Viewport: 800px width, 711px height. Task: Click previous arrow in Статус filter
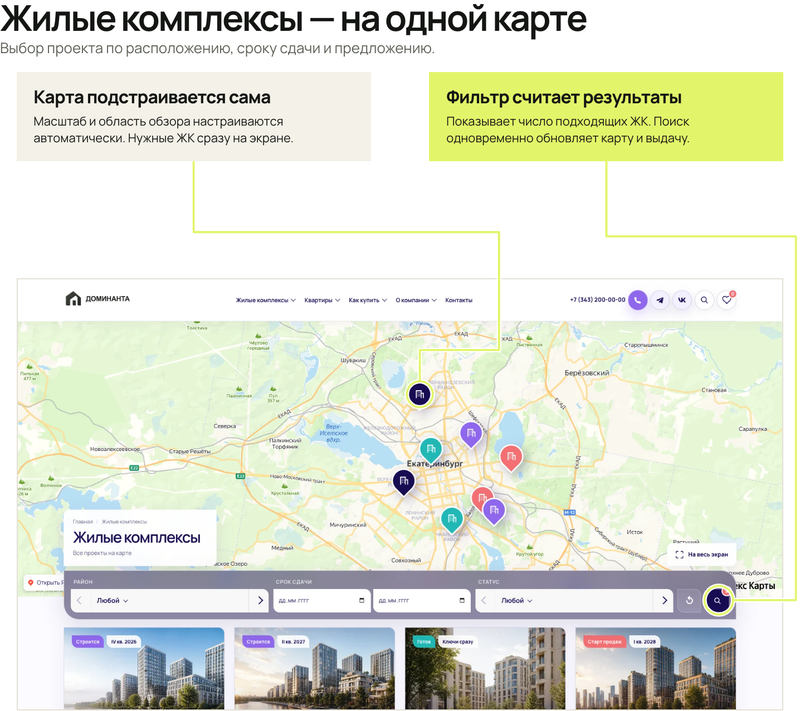coord(484,600)
